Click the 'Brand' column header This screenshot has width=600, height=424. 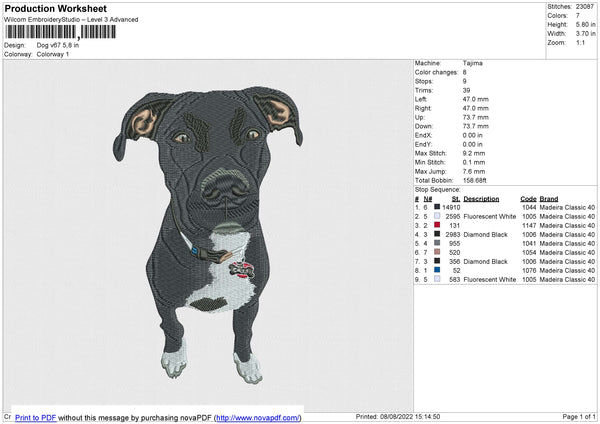[x=549, y=199]
